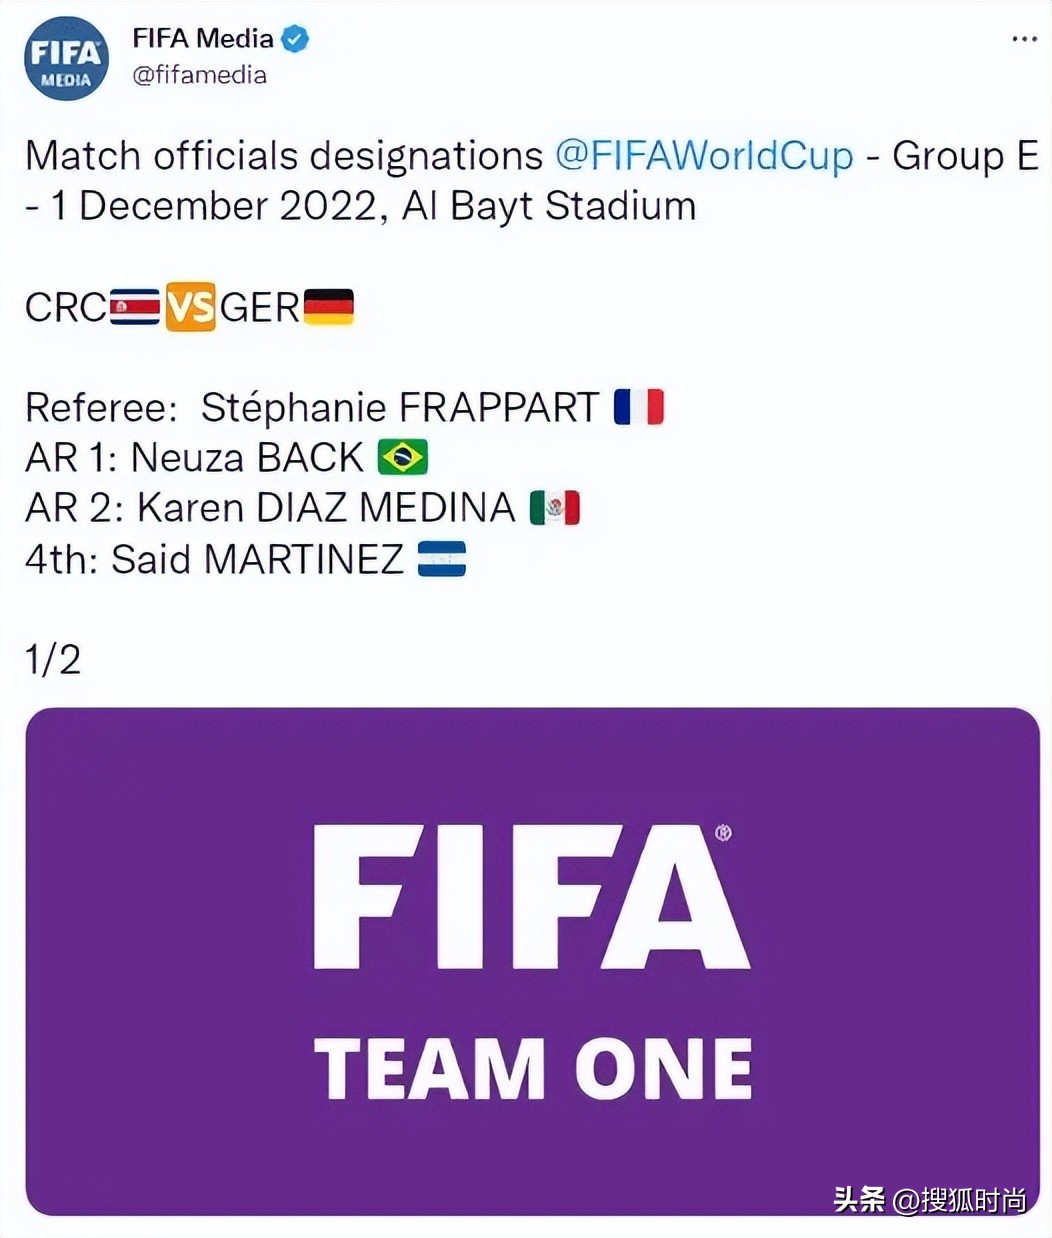
Task: Click the @fifamedia handle
Action: (199, 75)
